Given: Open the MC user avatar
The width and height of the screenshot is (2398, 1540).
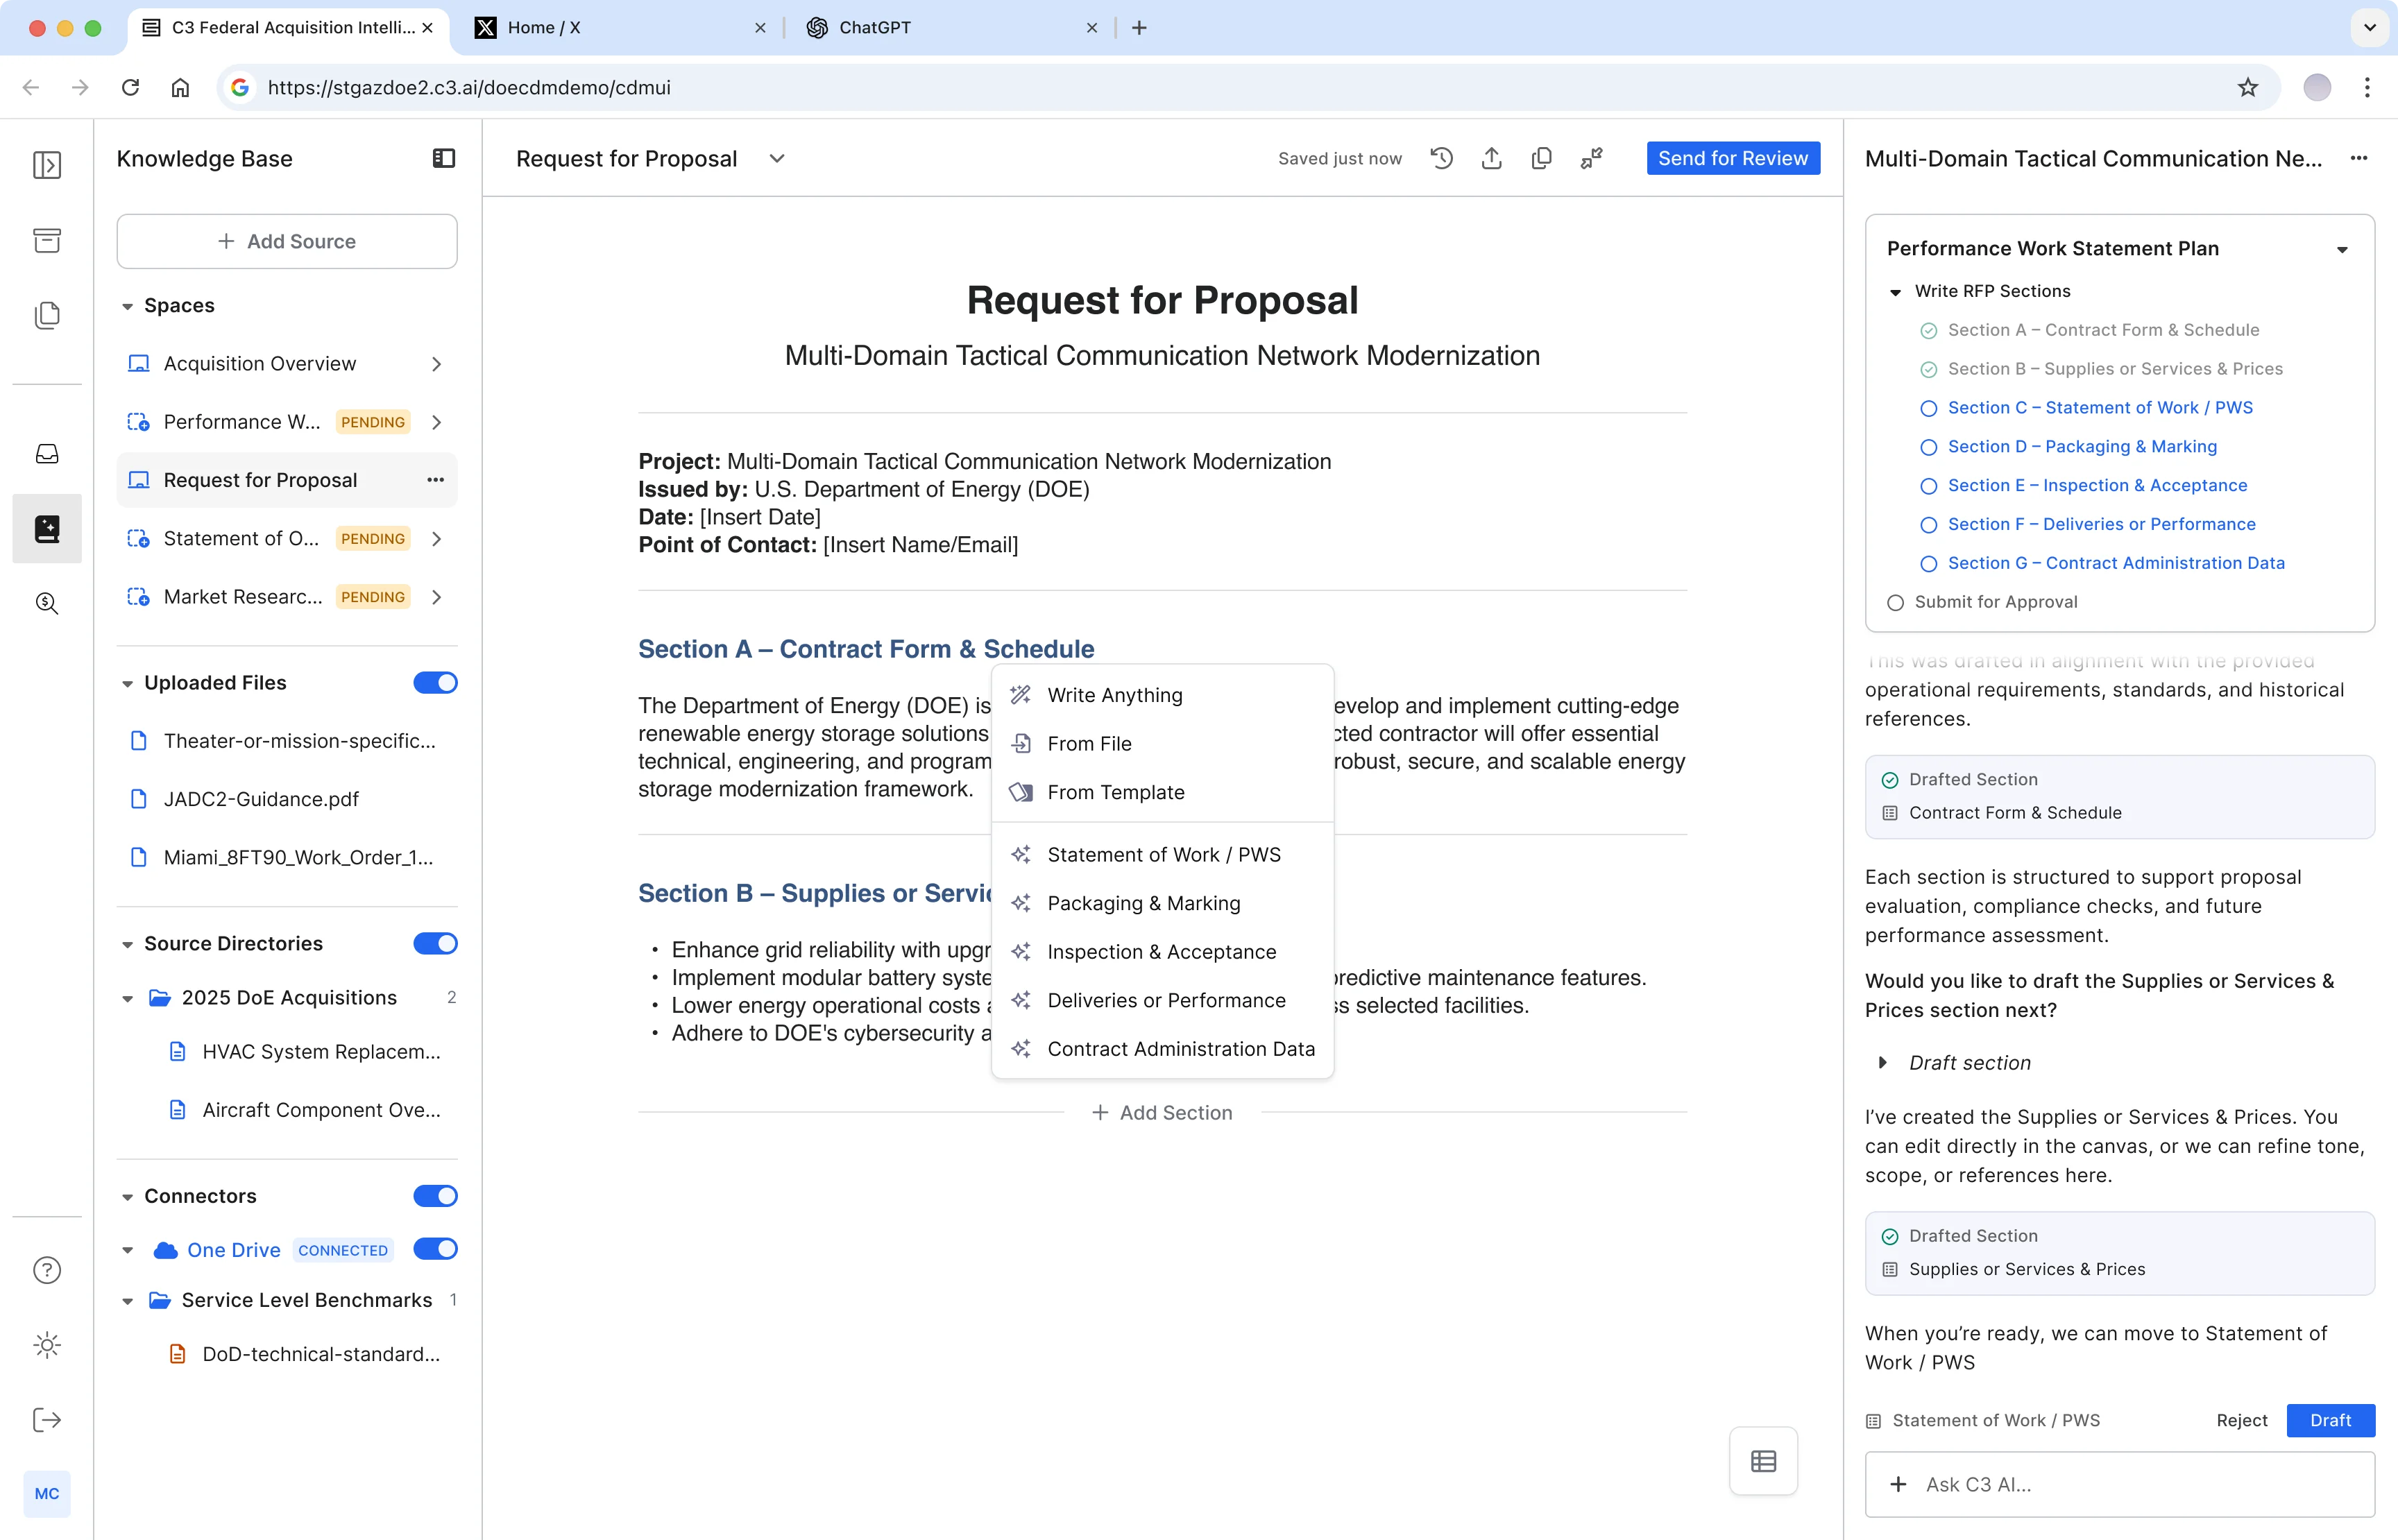Looking at the screenshot, I should (47, 1493).
